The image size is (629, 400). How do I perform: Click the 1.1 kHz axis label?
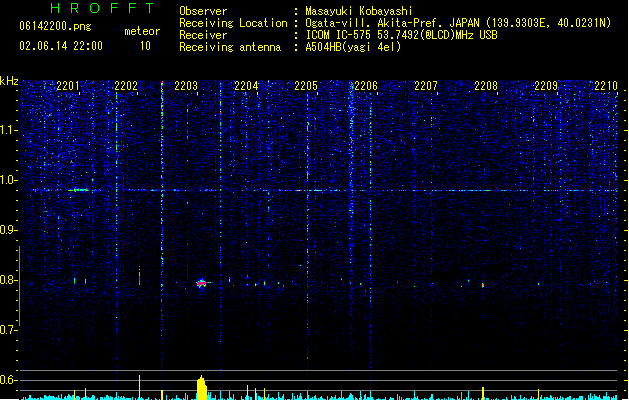point(8,130)
